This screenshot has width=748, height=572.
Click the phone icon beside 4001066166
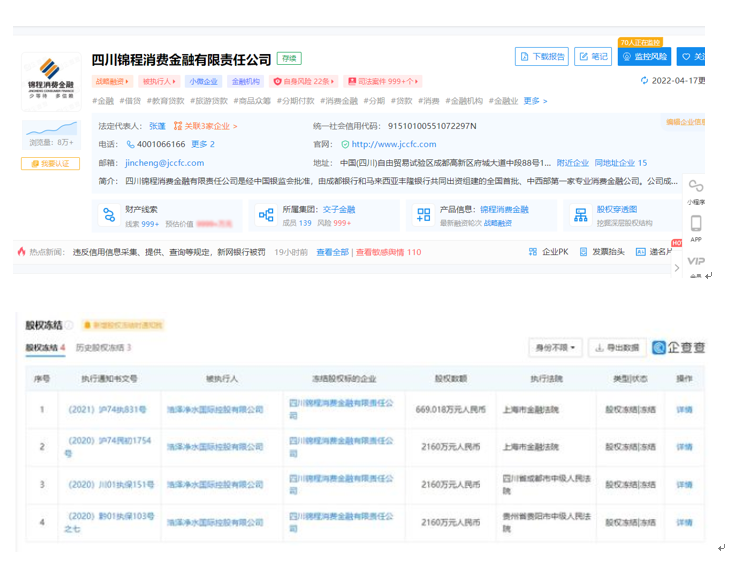click(130, 145)
